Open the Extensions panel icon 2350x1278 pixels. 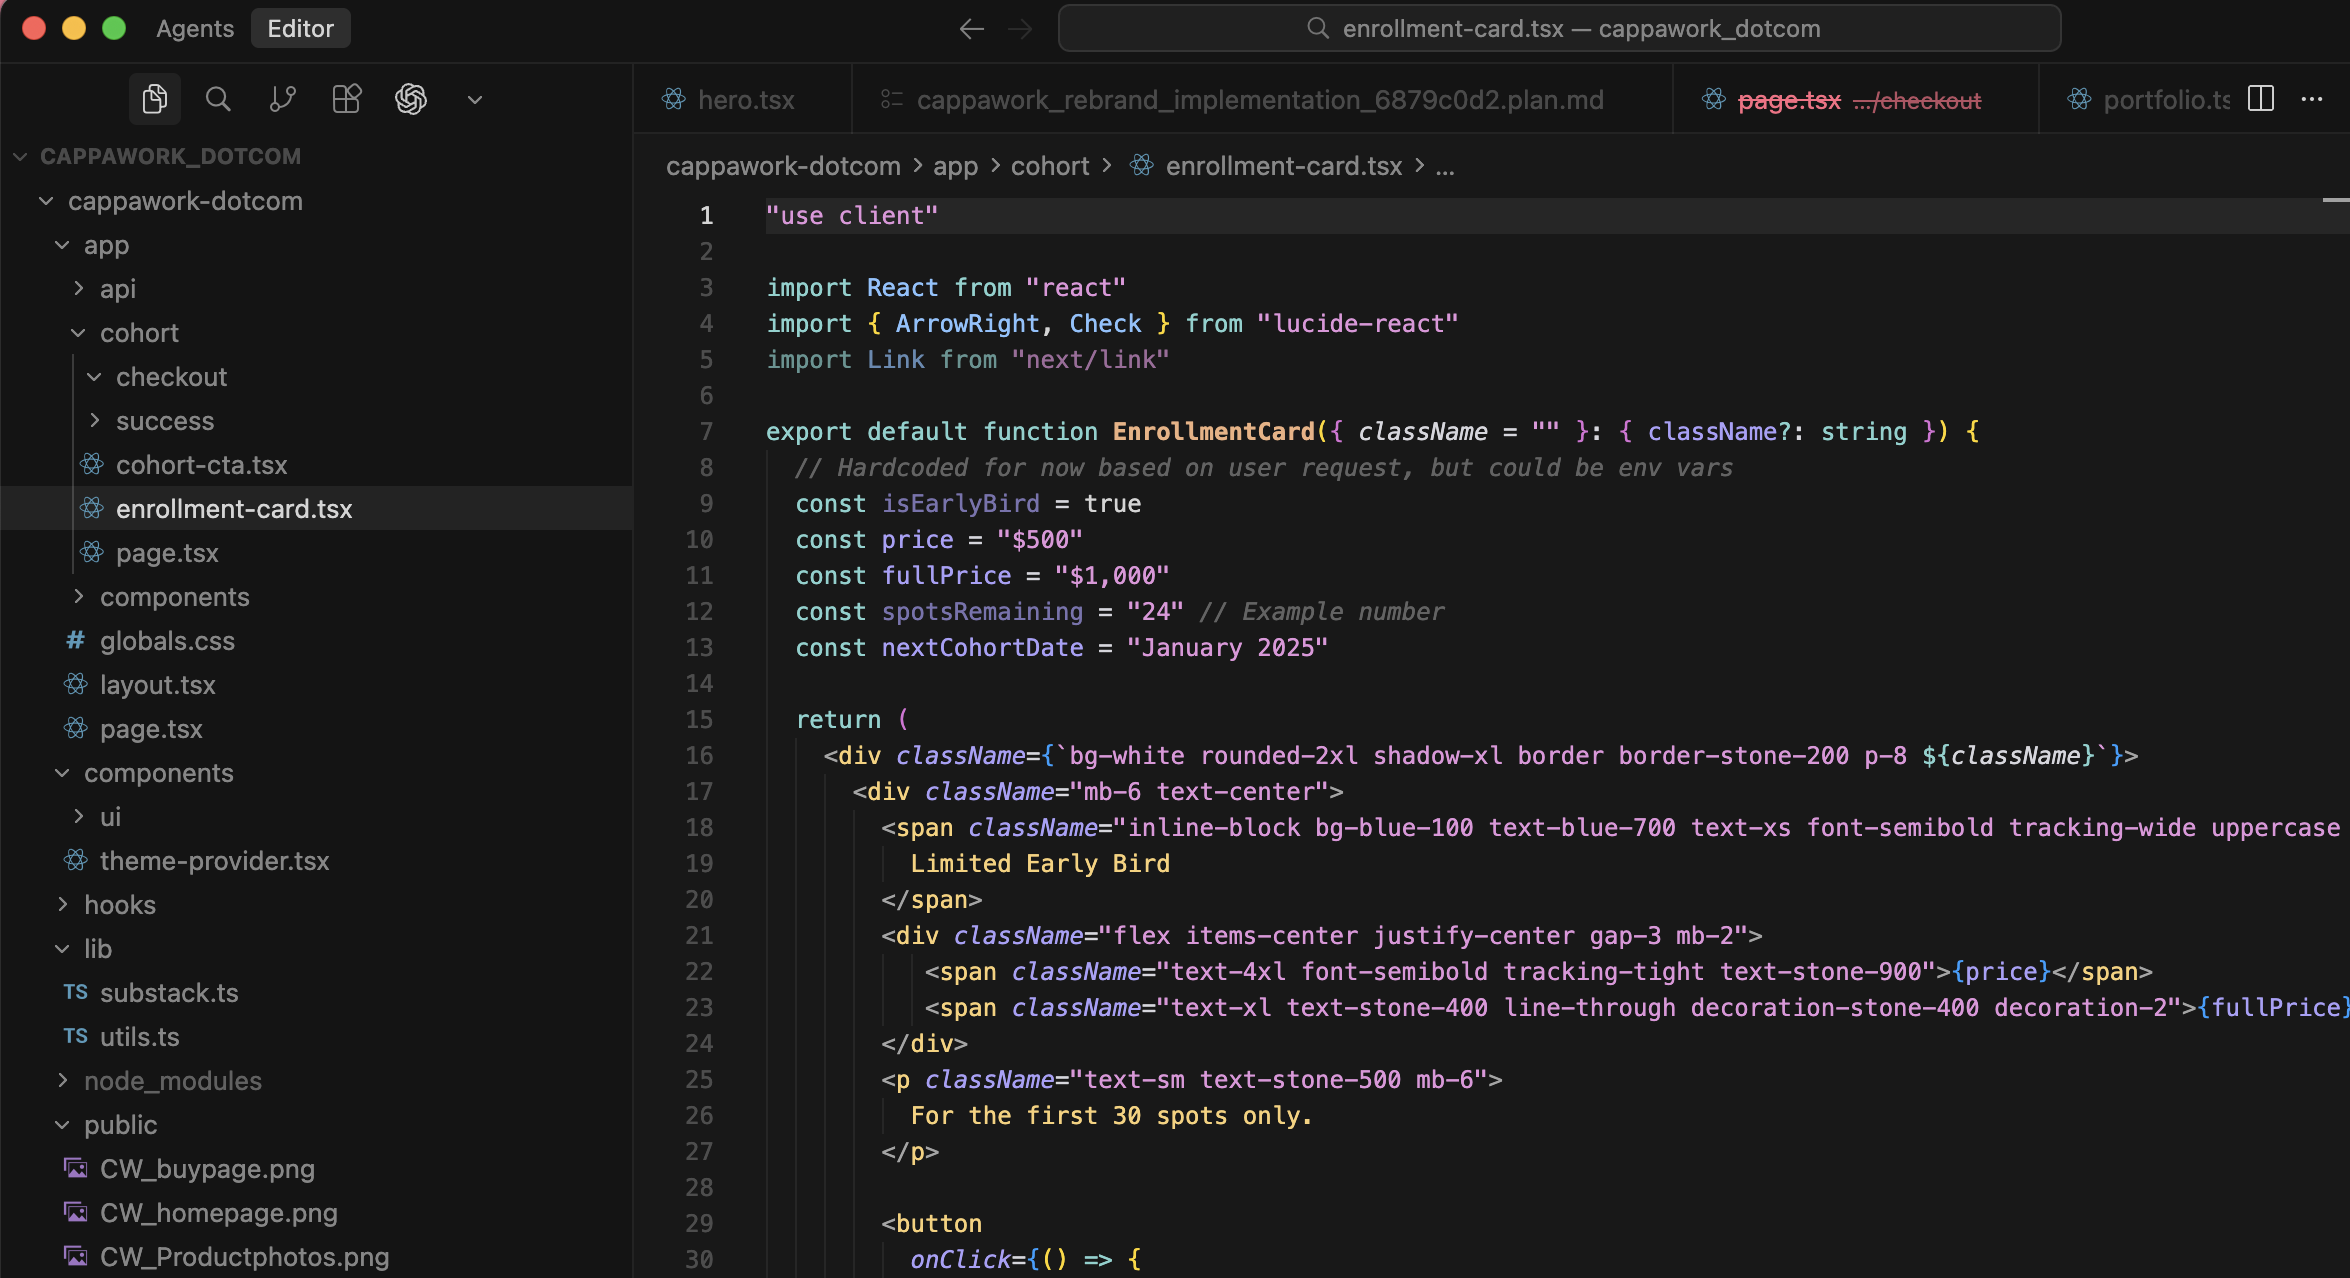[346, 99]
